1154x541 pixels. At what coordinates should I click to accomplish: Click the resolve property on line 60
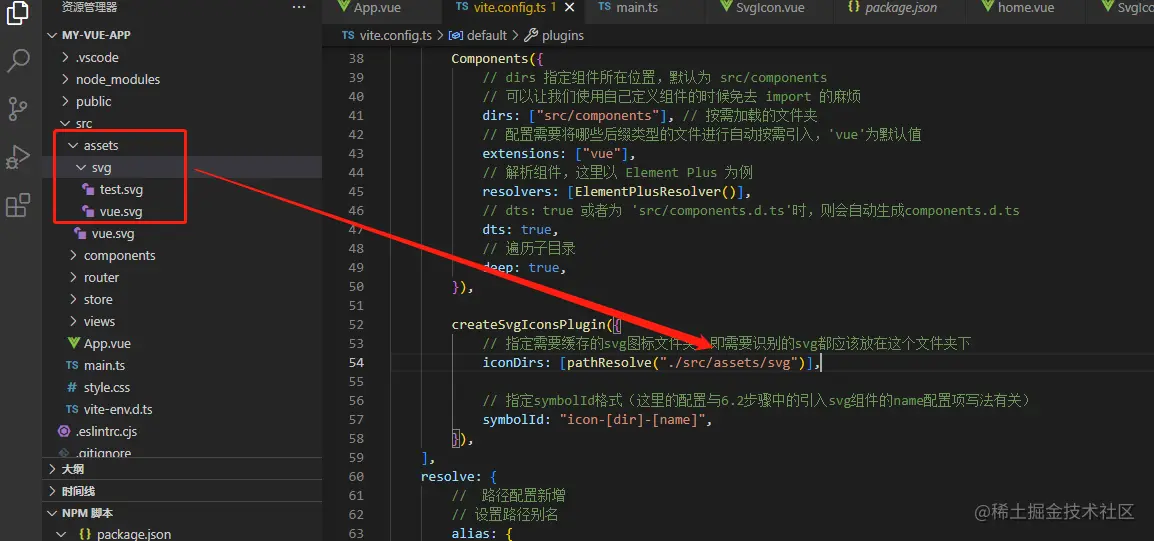[447, 477]
